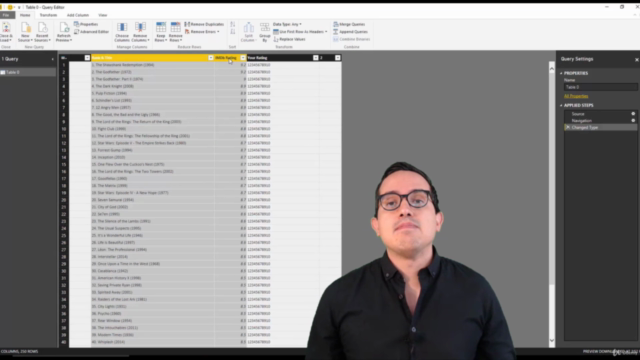
Task: Click the query Name input field
Action: [x=600, y=87]
